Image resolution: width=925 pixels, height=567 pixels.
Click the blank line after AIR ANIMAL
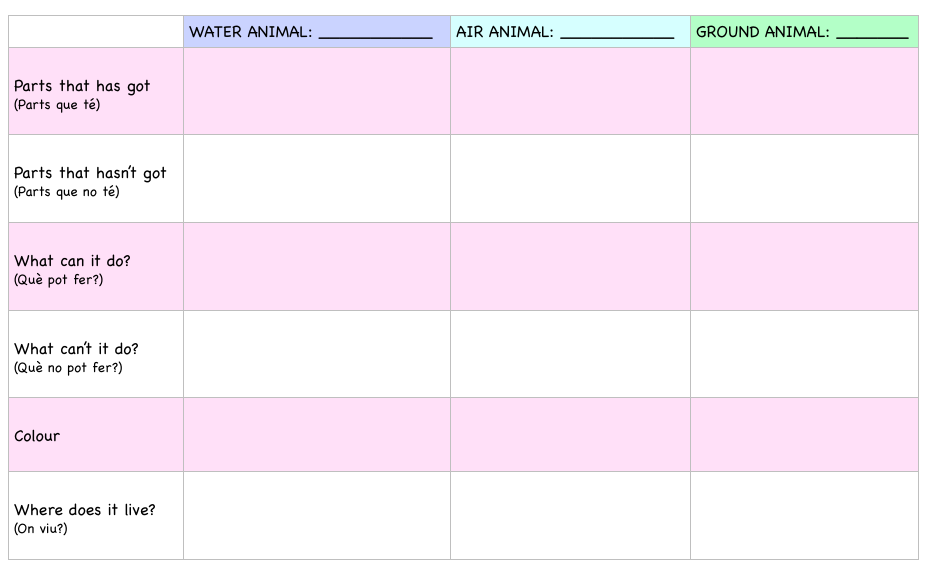point(617,33)
